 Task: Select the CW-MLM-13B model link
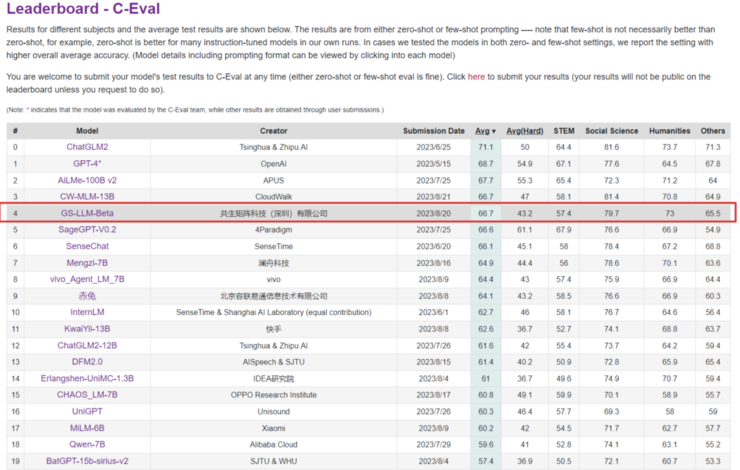(x=87, y=196)
